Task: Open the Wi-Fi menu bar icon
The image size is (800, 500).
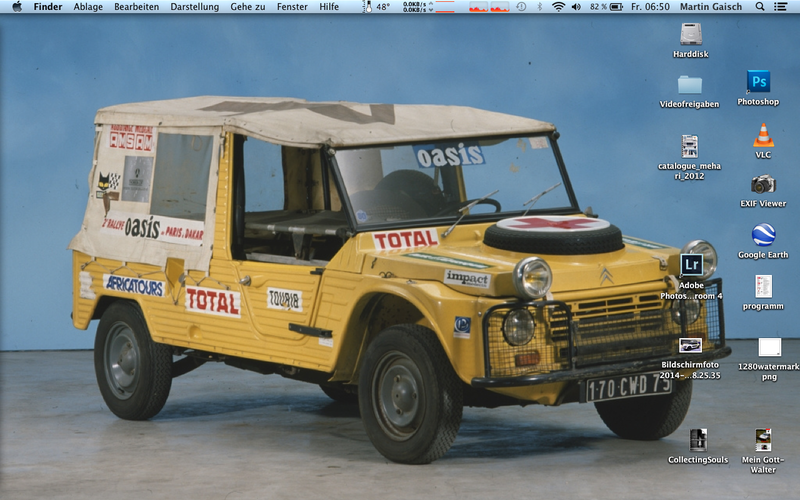Action: [x=559, y=7]
